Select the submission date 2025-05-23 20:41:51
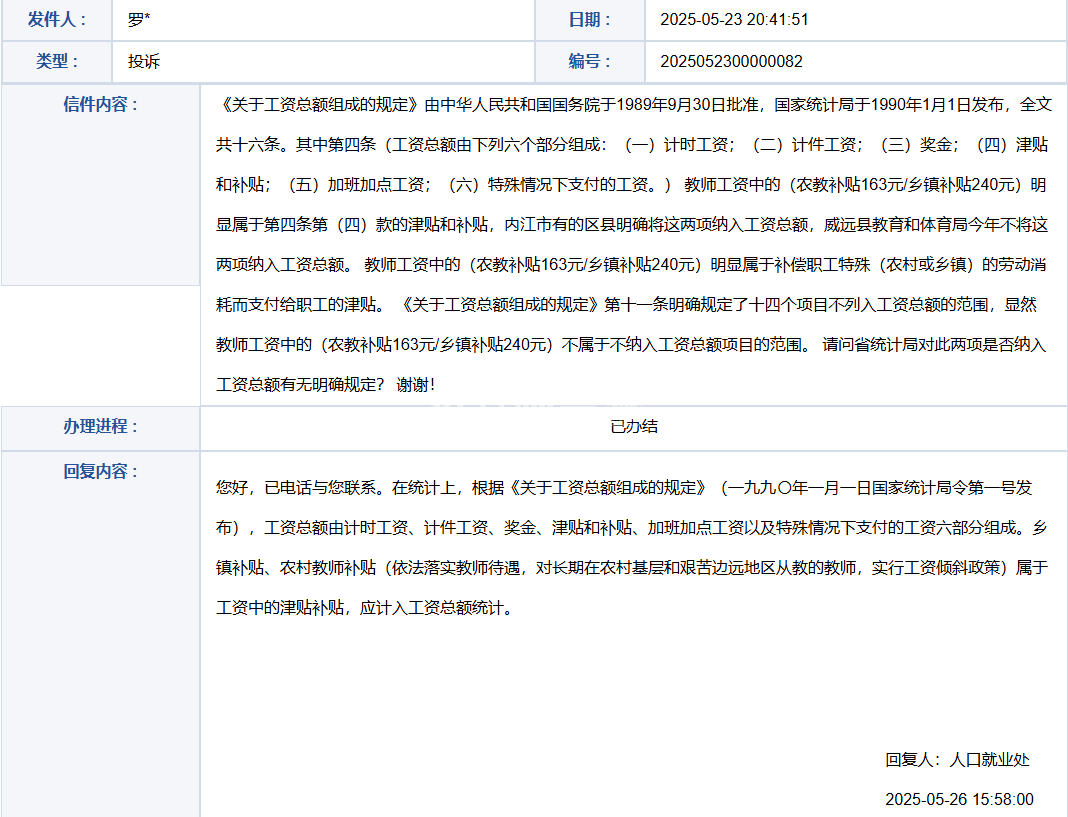The height and width of the screenshot is (817, 1068). point(734,20)
